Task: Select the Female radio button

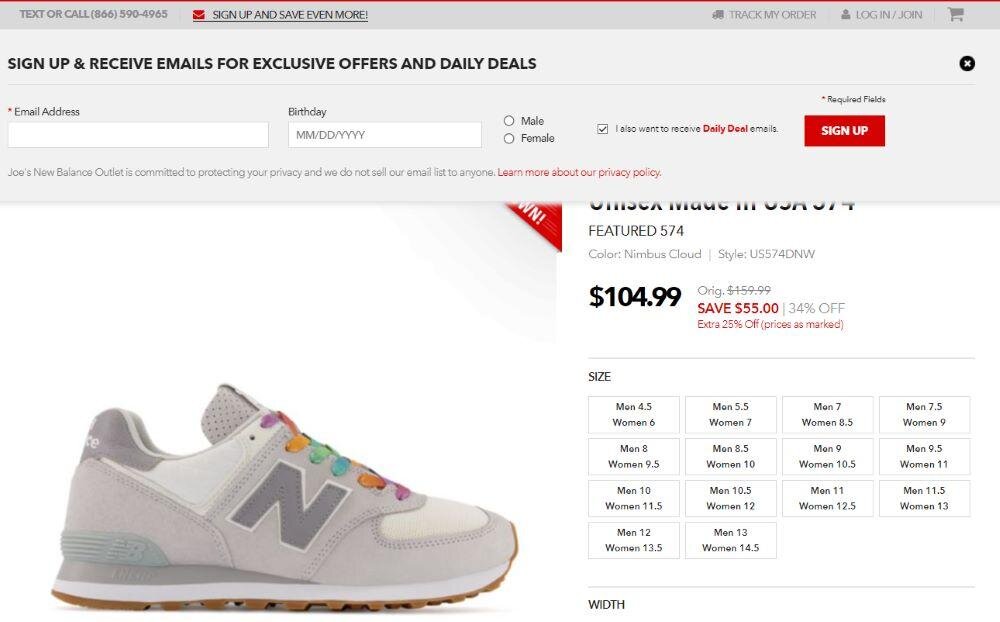Action: (x=509, y=139)
